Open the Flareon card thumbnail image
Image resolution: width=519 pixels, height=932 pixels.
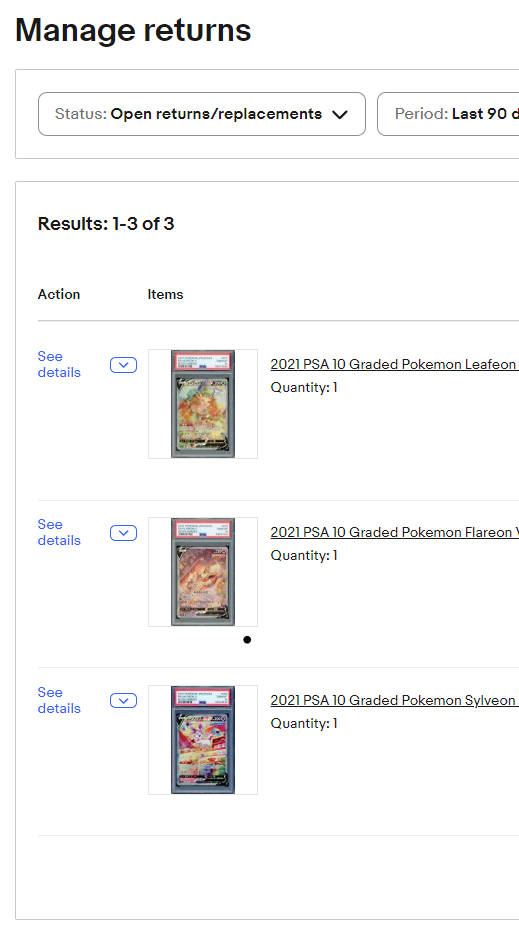coord(203,572)
